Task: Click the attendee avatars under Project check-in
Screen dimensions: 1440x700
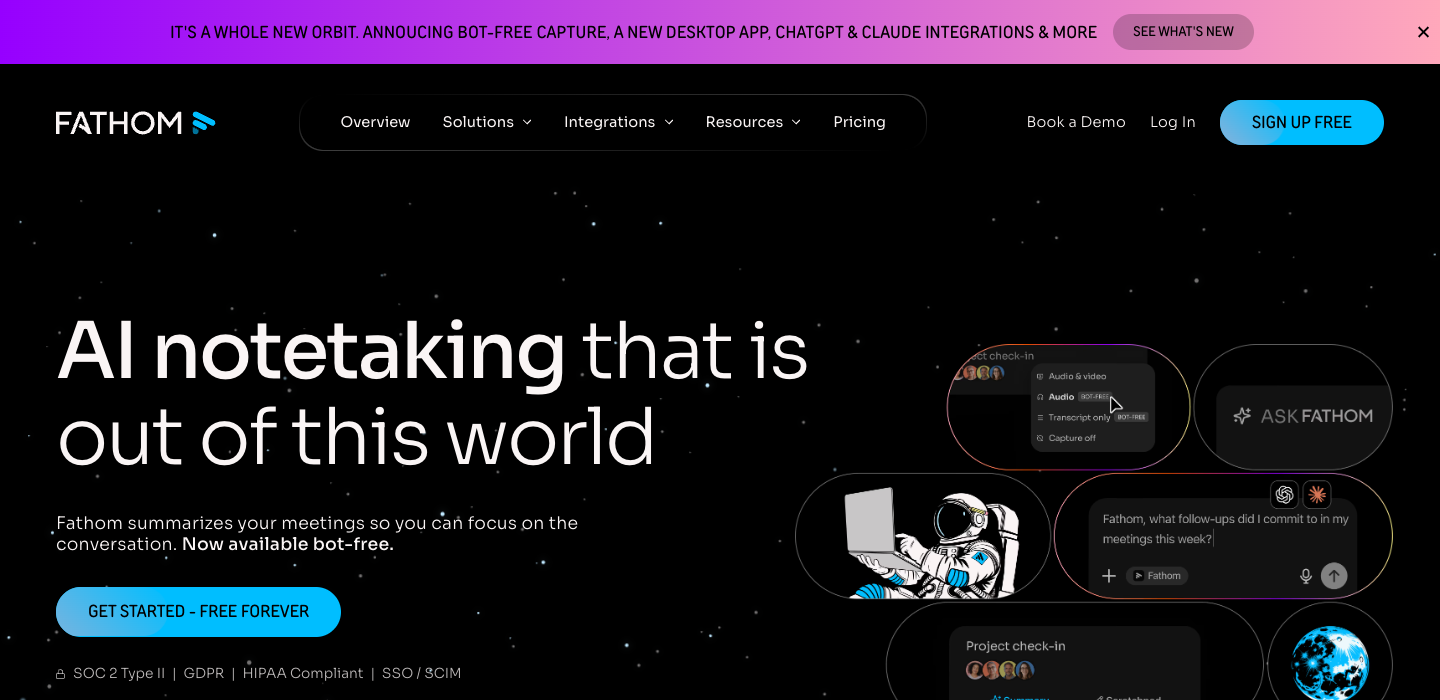Action: click(1000, 670)
